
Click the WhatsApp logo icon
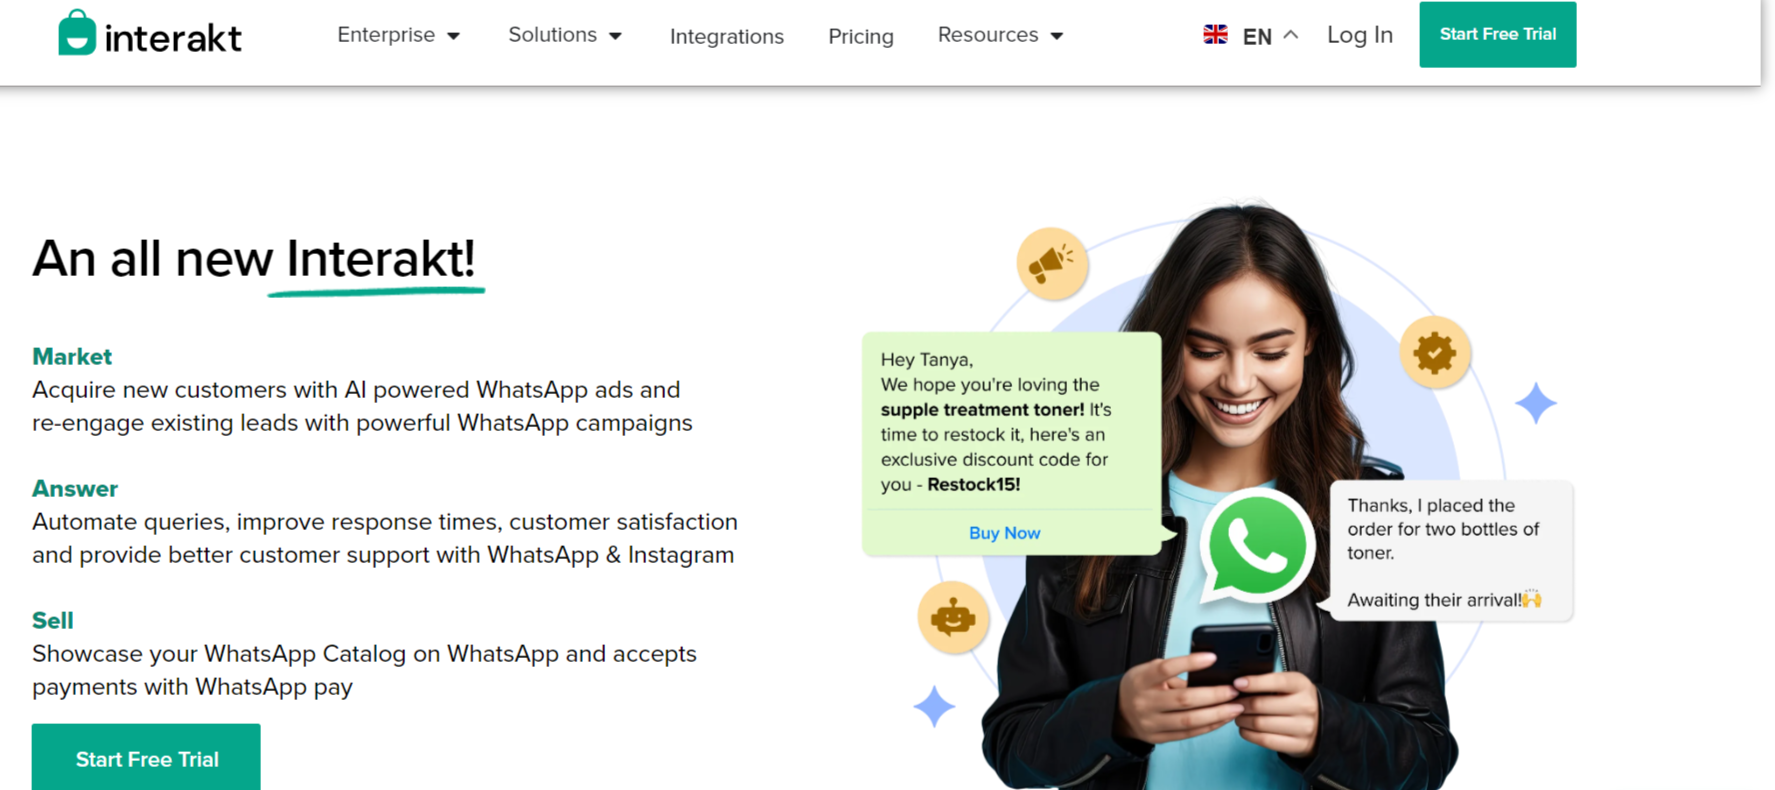[1257, 547]
